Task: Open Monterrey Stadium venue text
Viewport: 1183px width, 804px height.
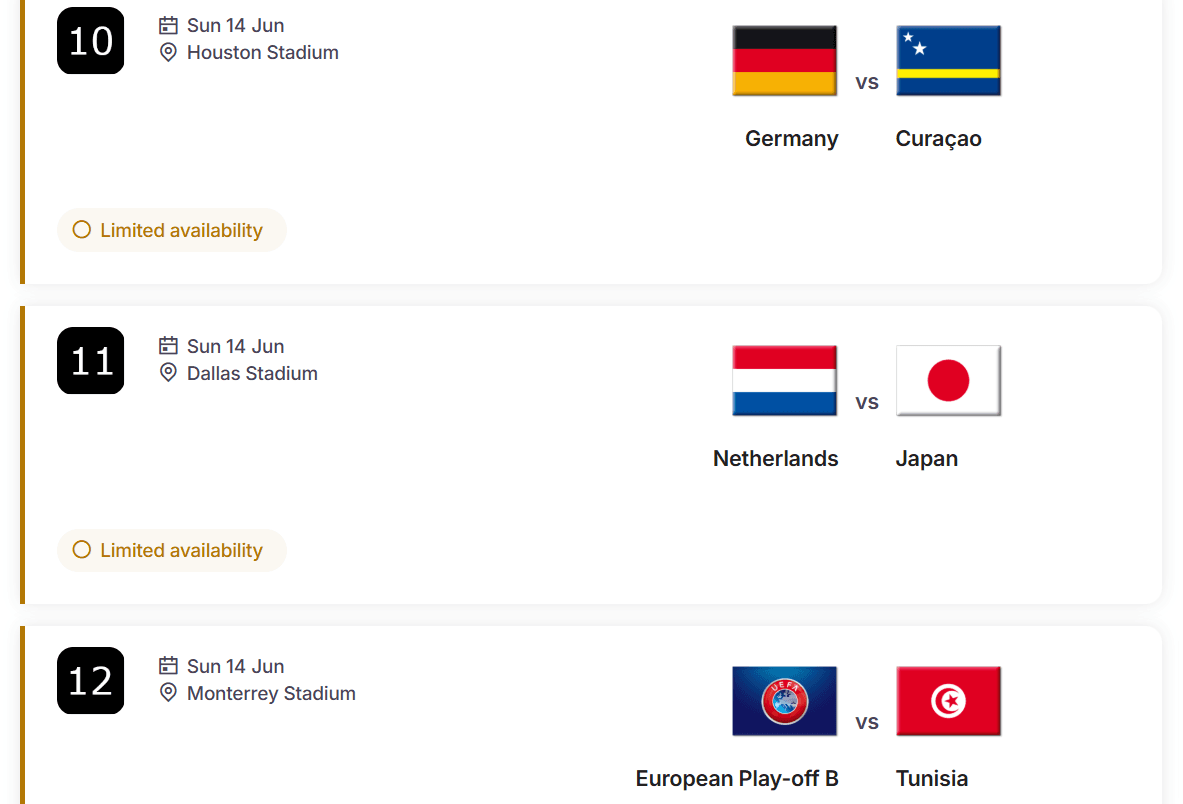Action: click(x=271, y=693)
